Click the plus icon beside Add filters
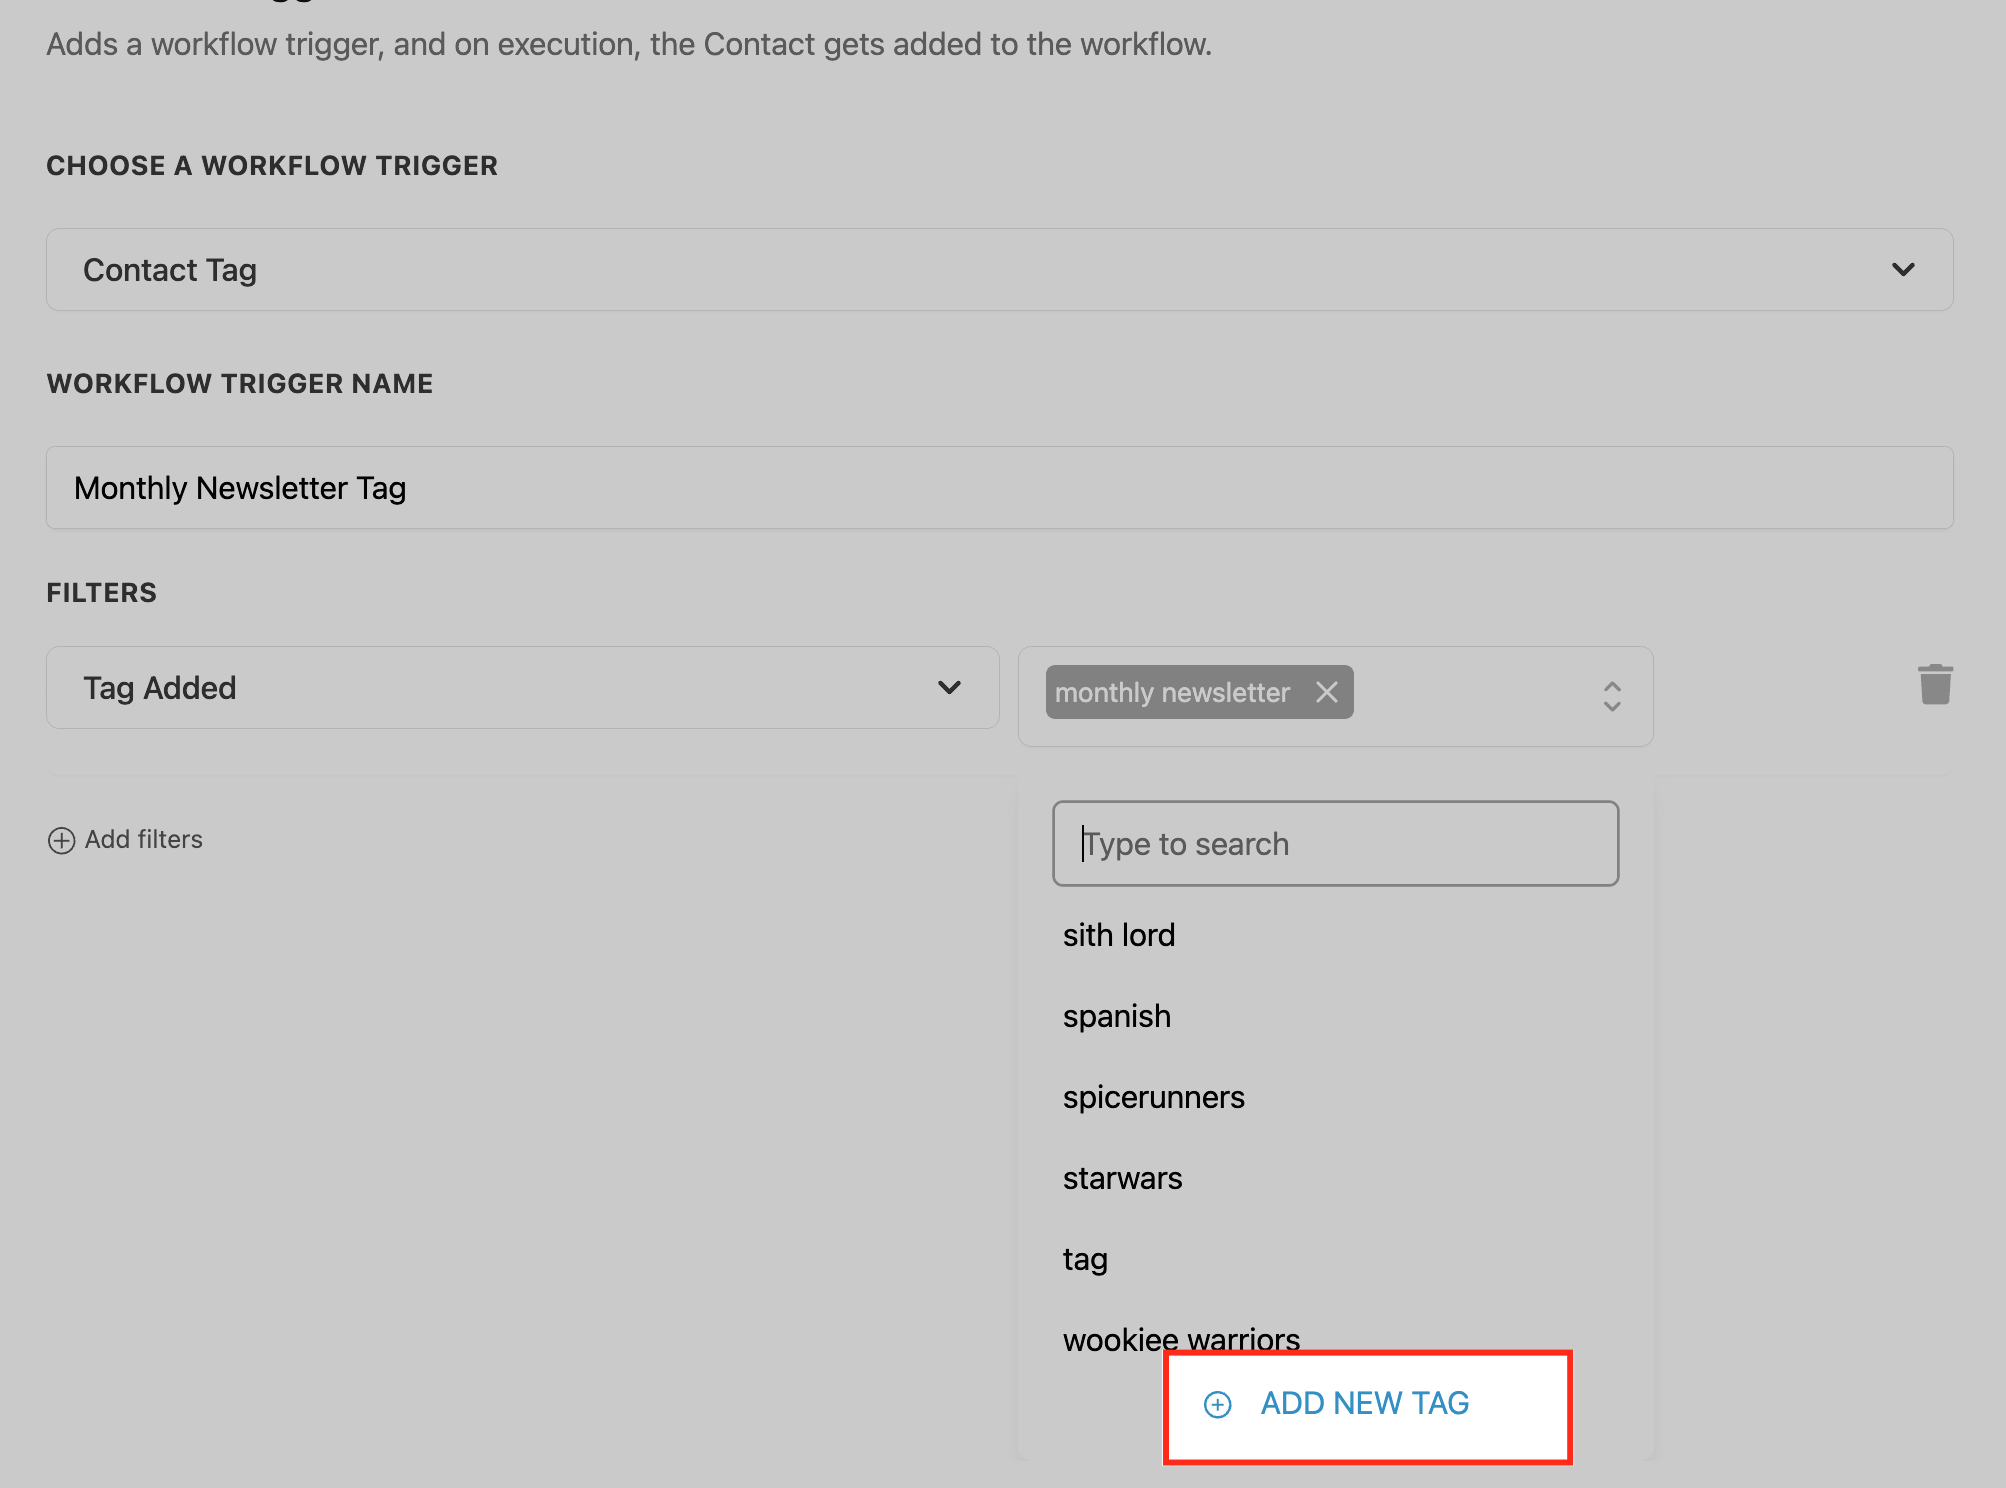2006x1488 pixels. pos(61,840)
